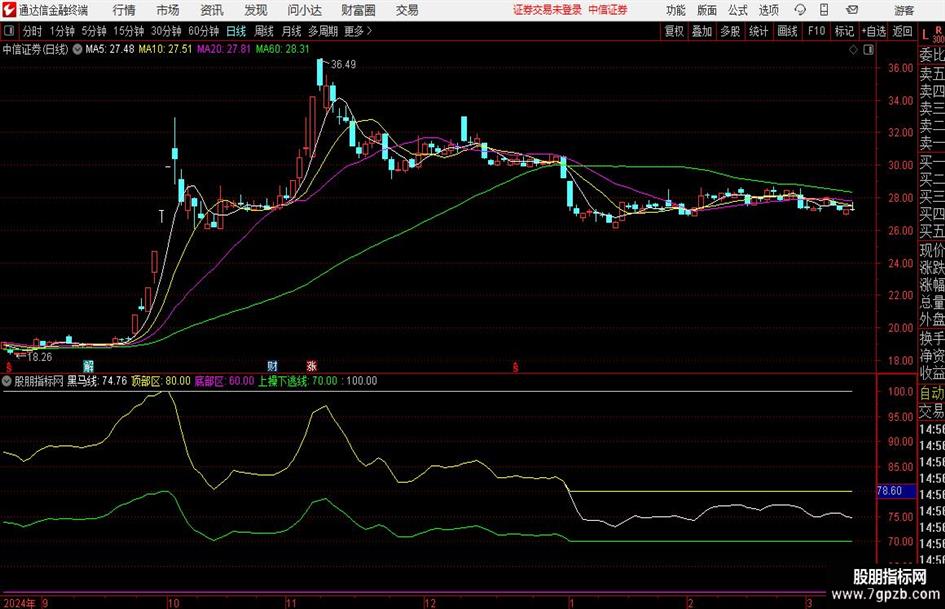Expand the 更多 period options
Screen dimensions: 945x609
[358, 31]
